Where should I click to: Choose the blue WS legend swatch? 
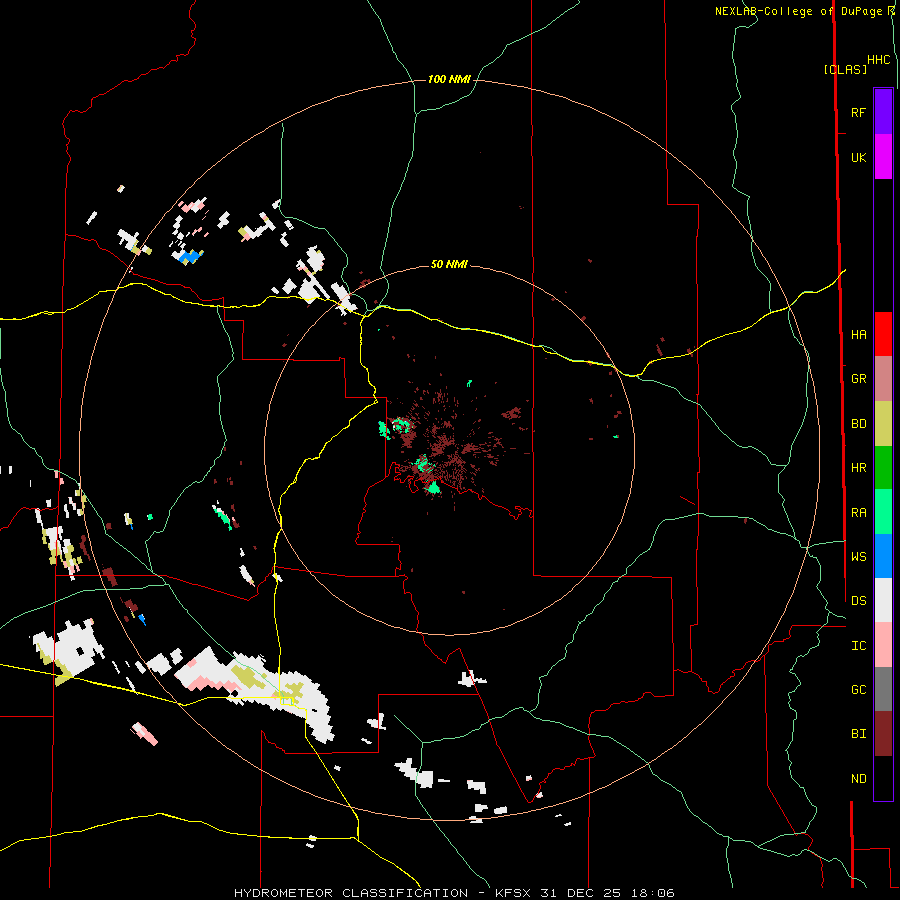(883, 556)
